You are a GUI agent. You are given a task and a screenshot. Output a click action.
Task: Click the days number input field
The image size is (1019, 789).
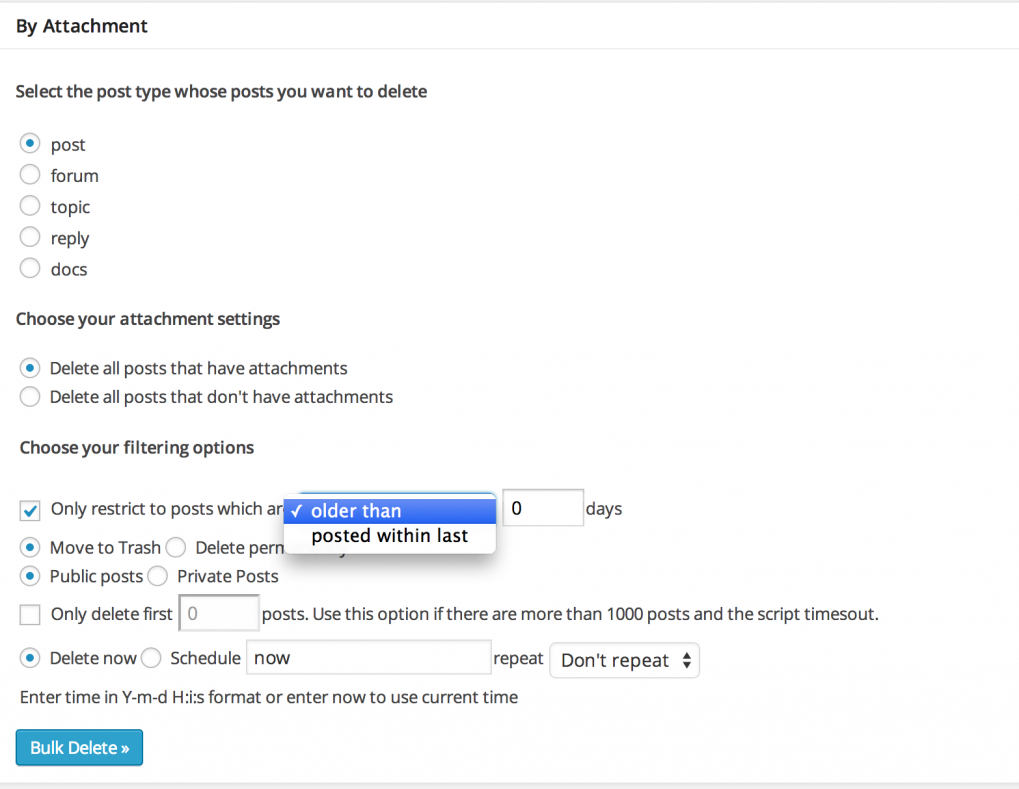[x=542, y=508]
